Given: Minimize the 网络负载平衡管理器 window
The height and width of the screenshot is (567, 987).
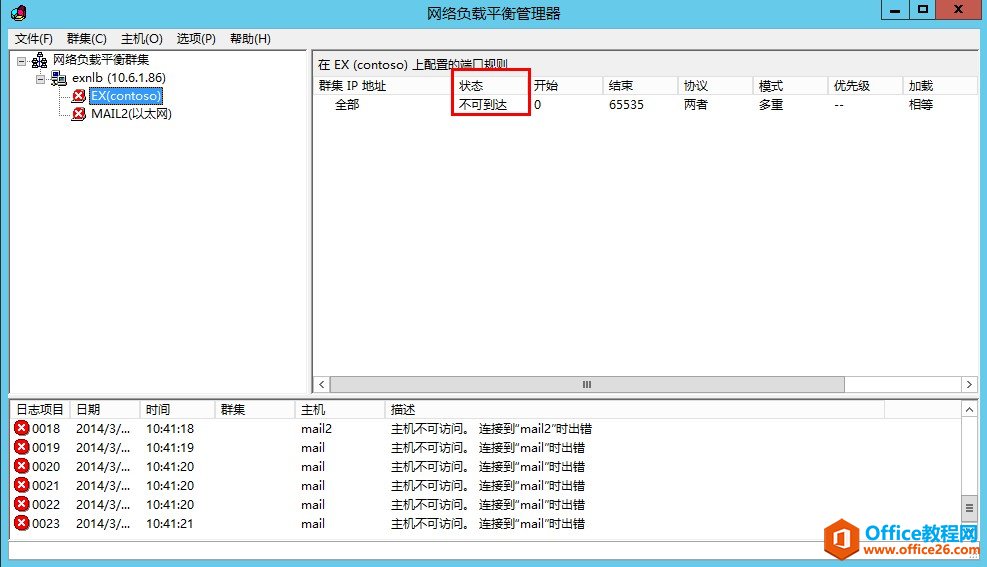Looking at the screenshot, I should pos(894,9).
